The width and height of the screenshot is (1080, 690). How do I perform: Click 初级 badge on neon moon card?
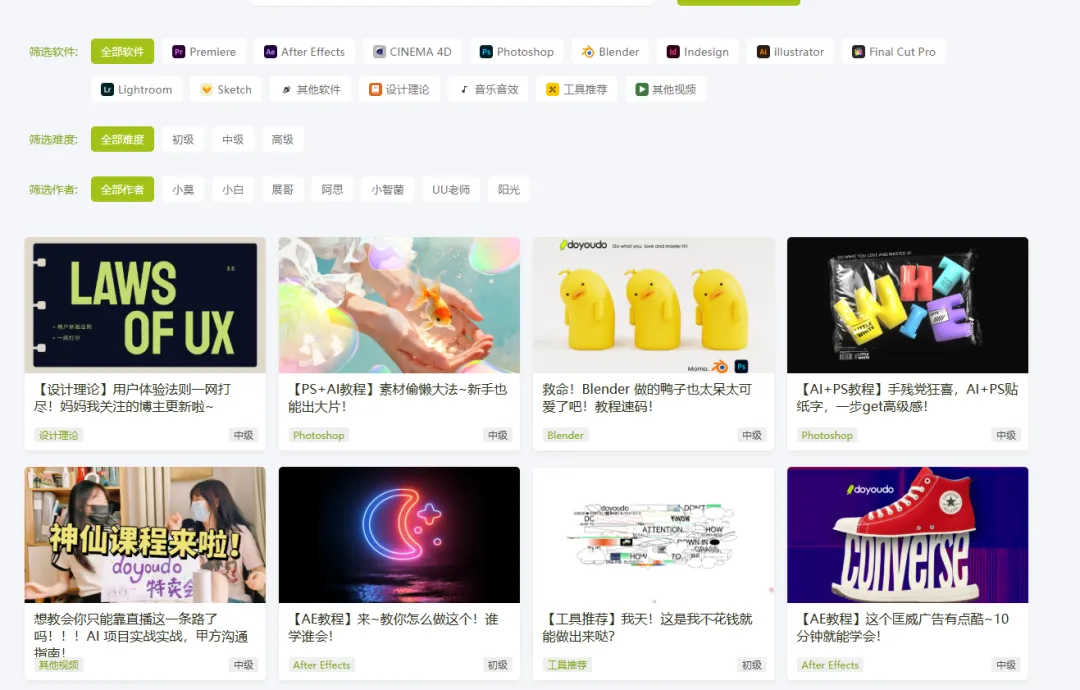497,665
